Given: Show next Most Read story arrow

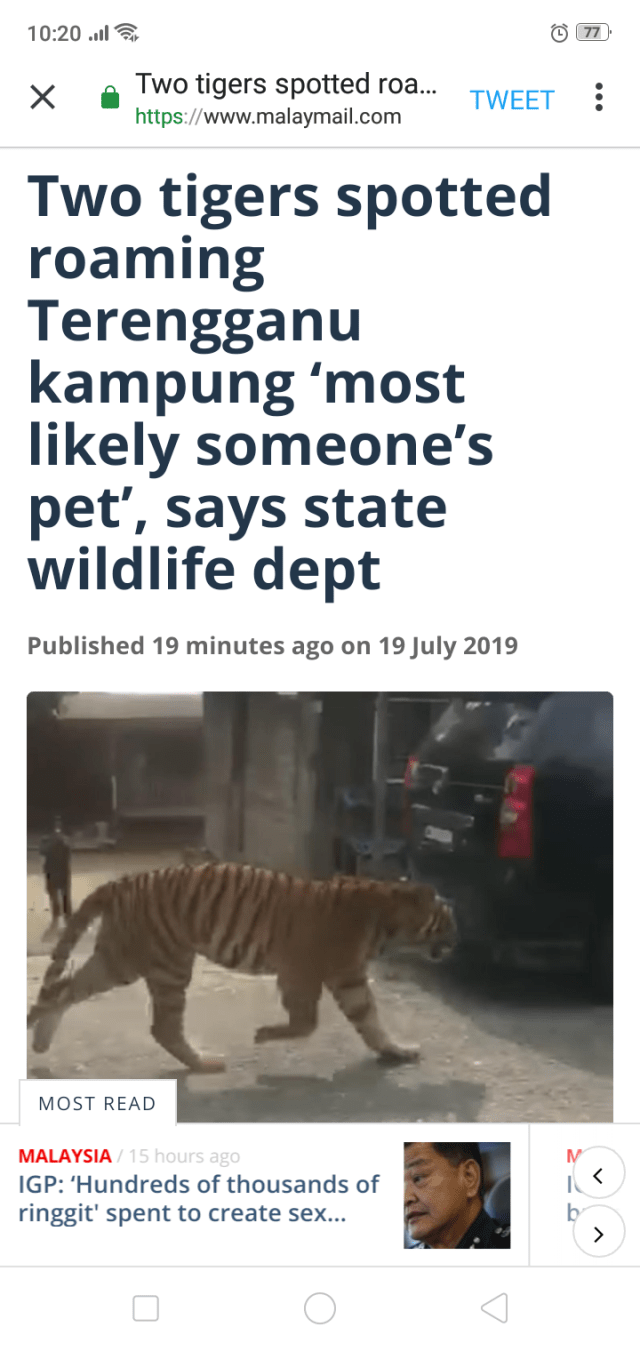Looking at the screenshot, I should coord(599,1234).
